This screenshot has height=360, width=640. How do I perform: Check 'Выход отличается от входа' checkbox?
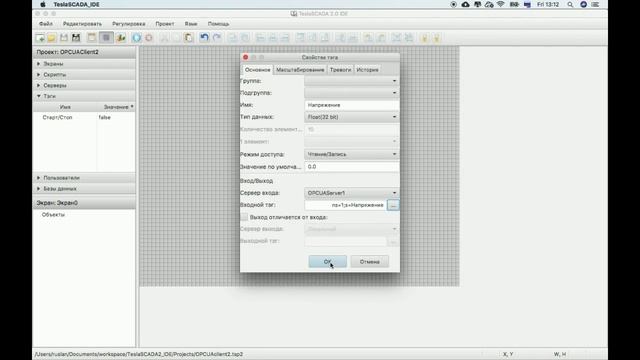(244, 217)
